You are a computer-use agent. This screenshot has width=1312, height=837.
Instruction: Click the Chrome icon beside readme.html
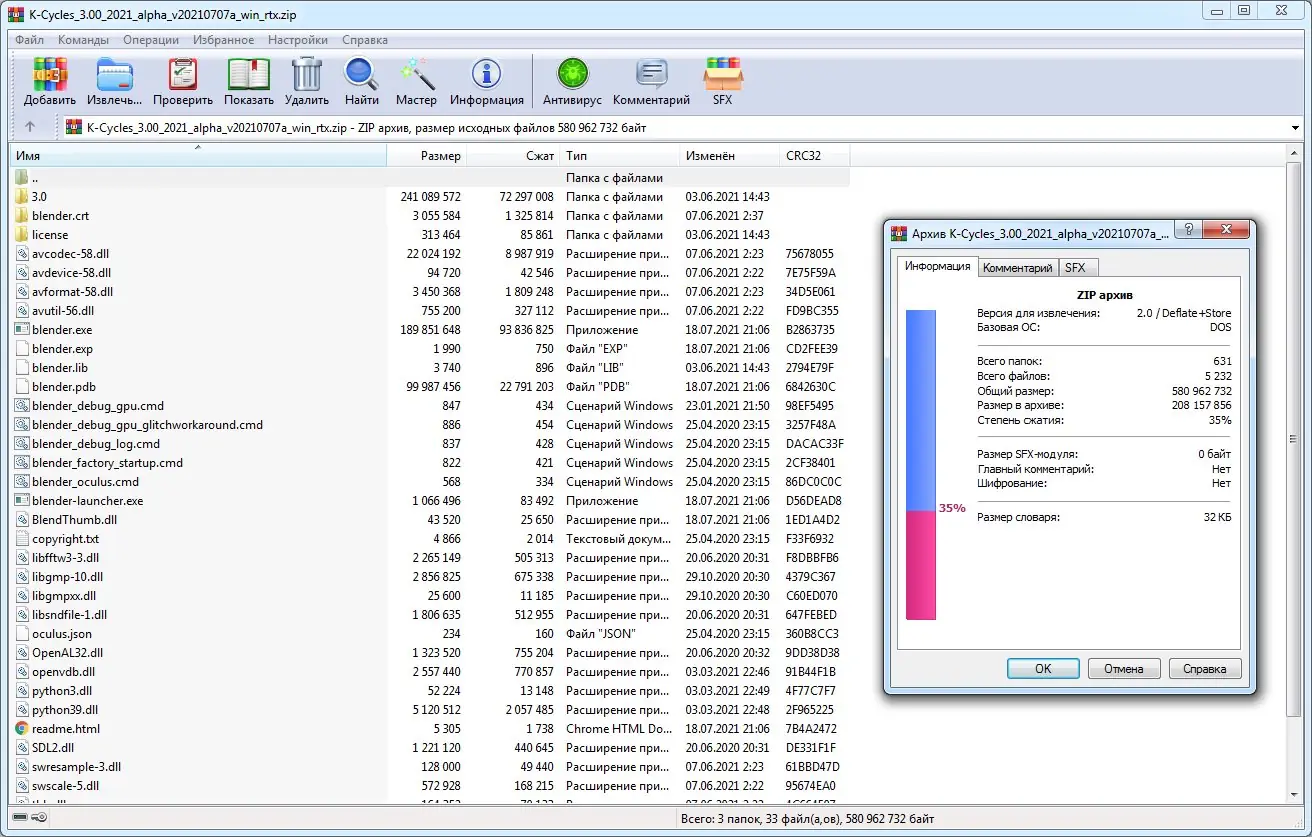pos(22,729)
